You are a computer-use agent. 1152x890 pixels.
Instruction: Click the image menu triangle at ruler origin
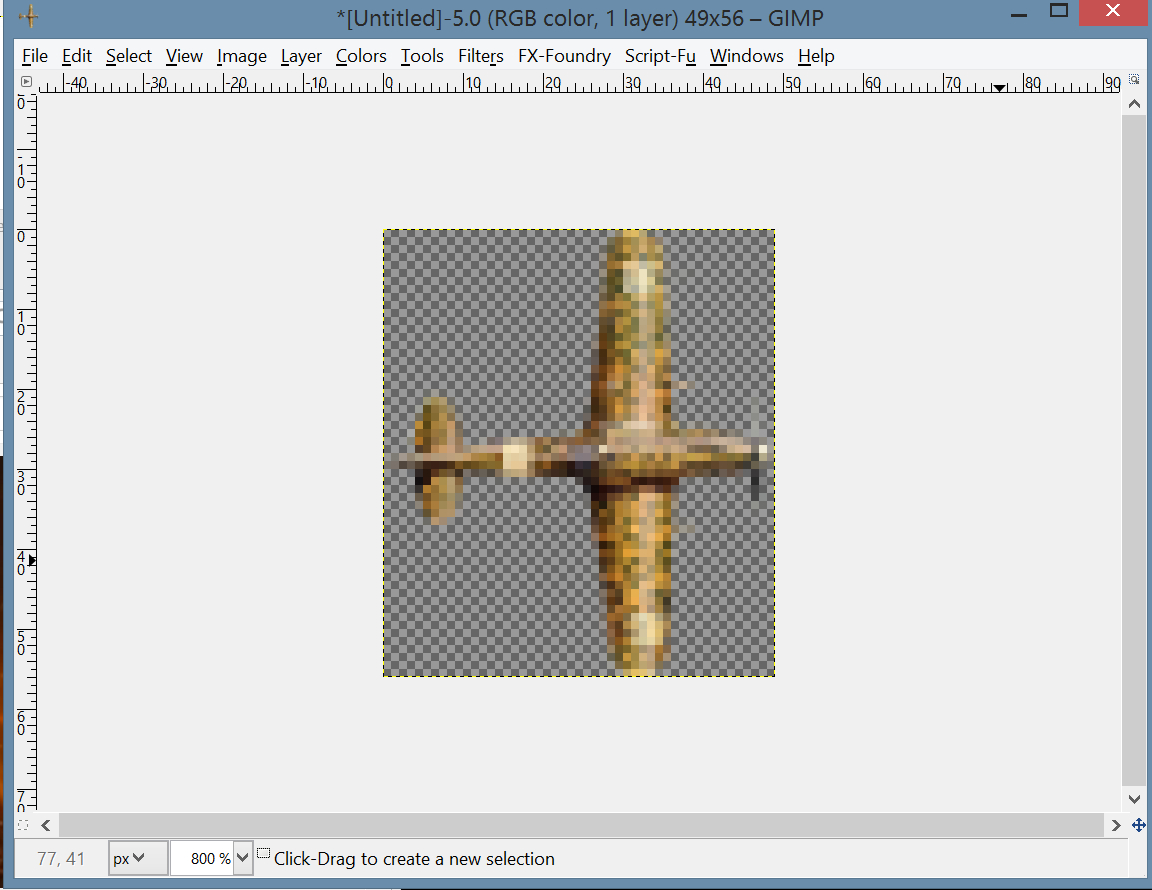click(x=26, y=82)
